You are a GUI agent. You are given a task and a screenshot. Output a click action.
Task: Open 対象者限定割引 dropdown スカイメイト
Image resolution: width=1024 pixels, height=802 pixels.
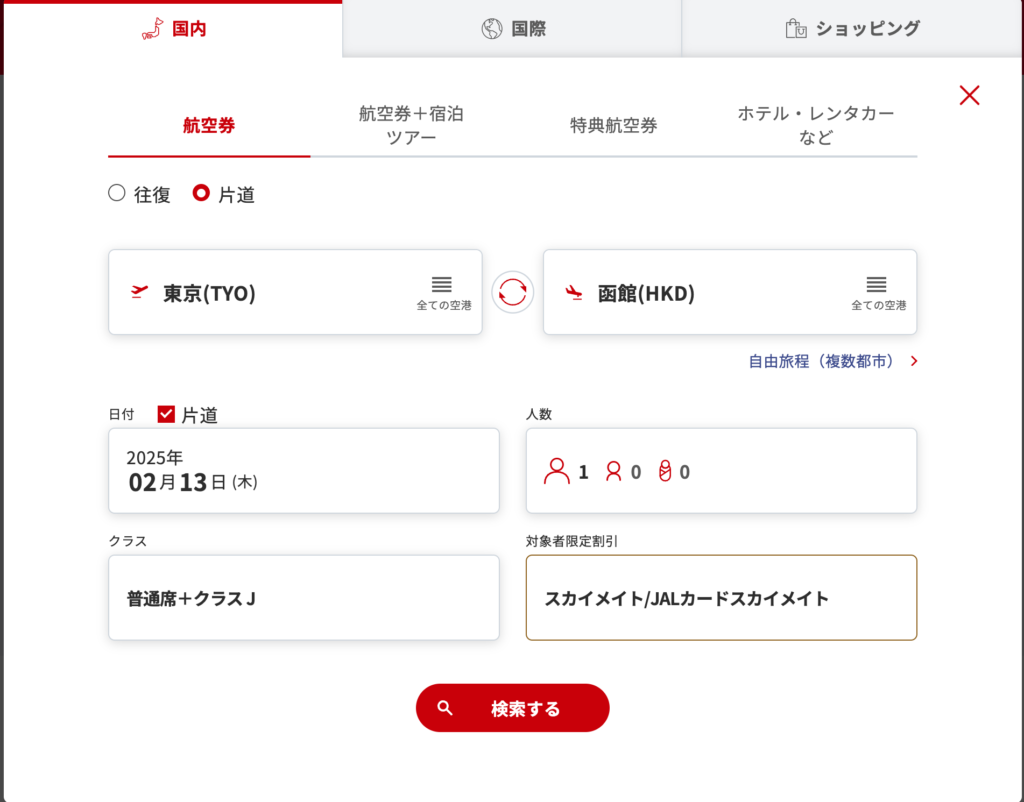(721, 598)
